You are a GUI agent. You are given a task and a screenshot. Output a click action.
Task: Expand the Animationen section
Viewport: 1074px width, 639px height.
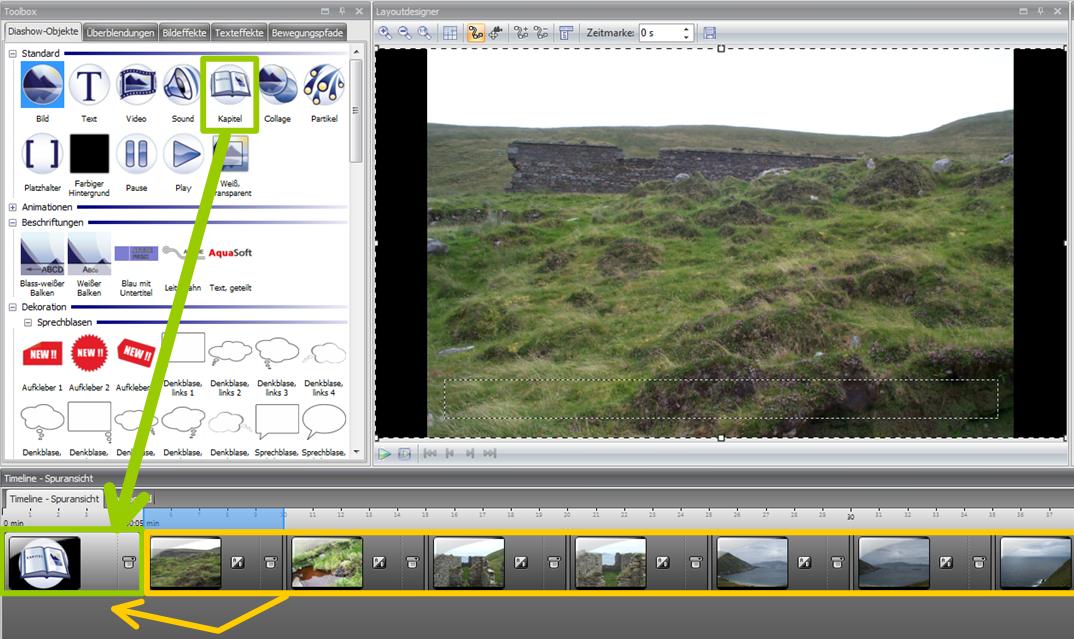click(12, 207)
